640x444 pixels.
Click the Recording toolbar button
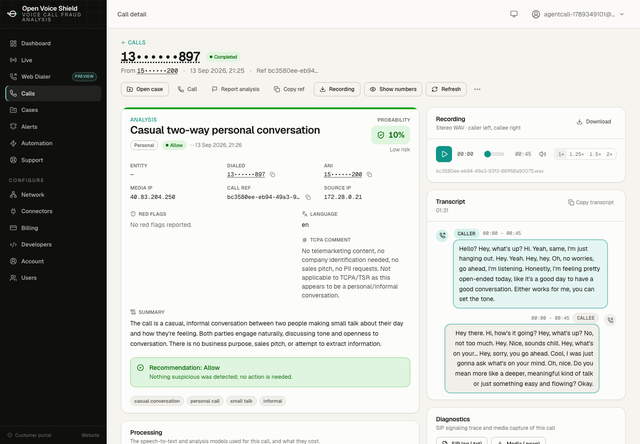(337, 89)
